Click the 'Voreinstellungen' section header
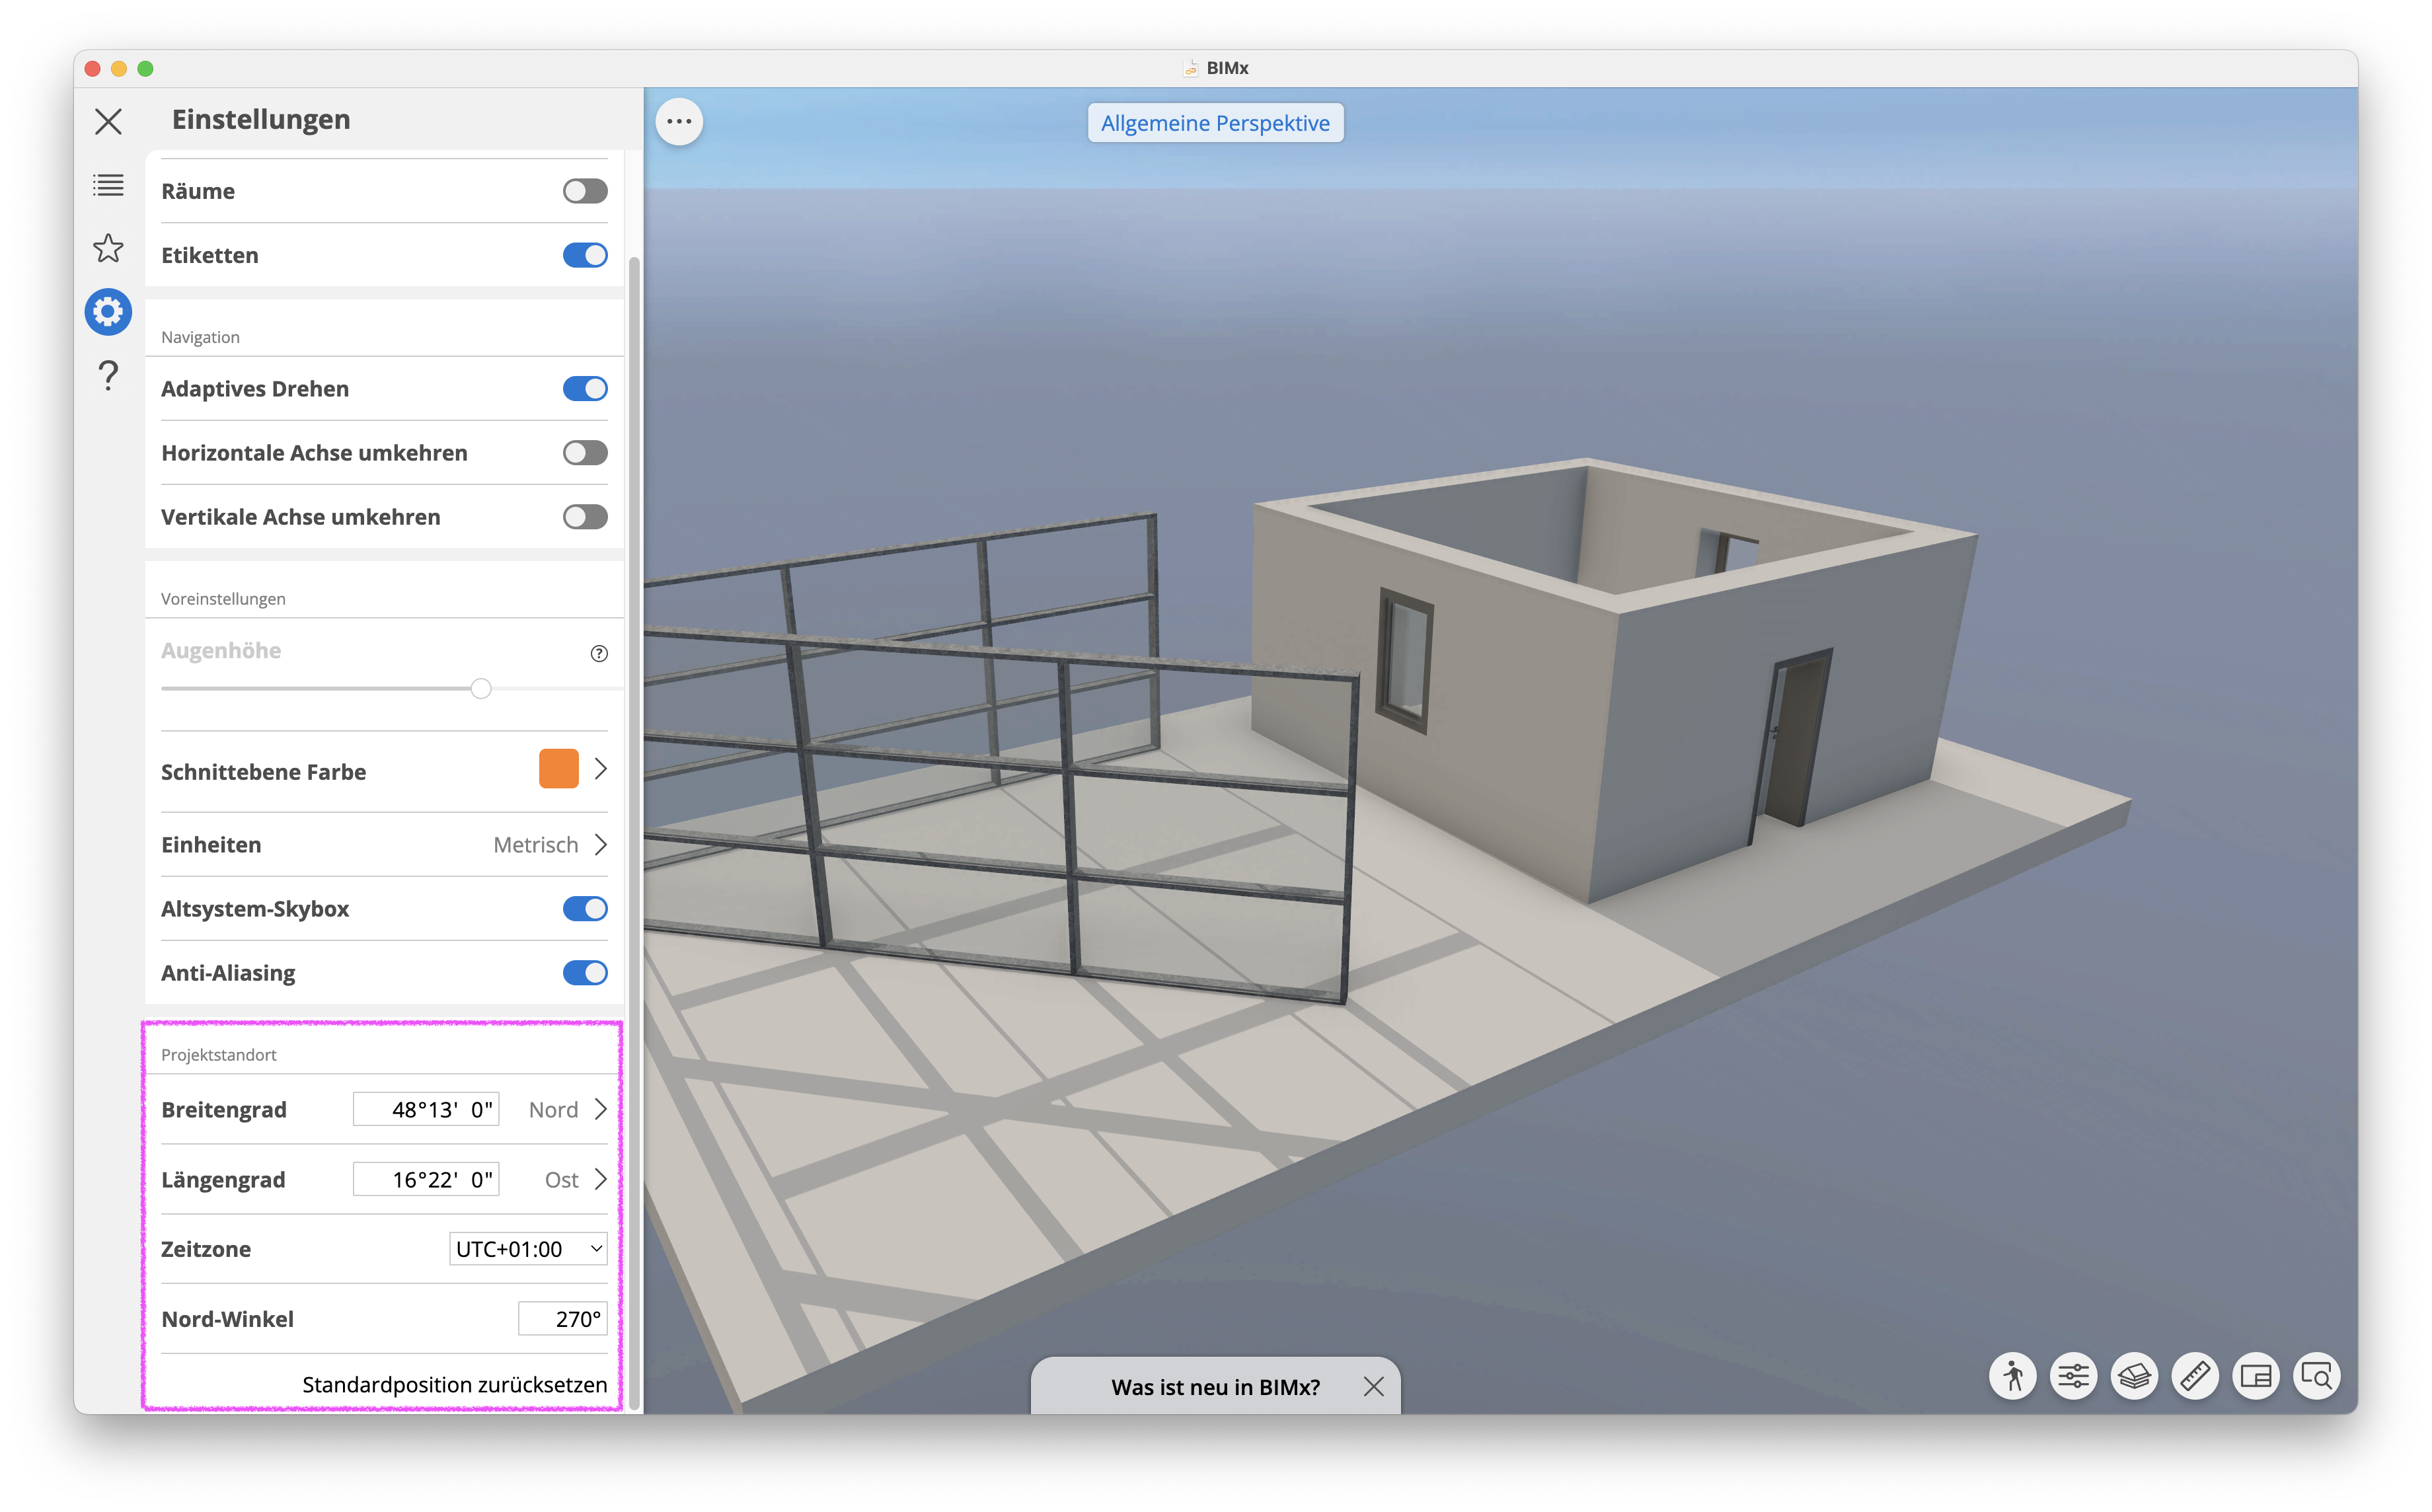 click(x=223, y=599)
